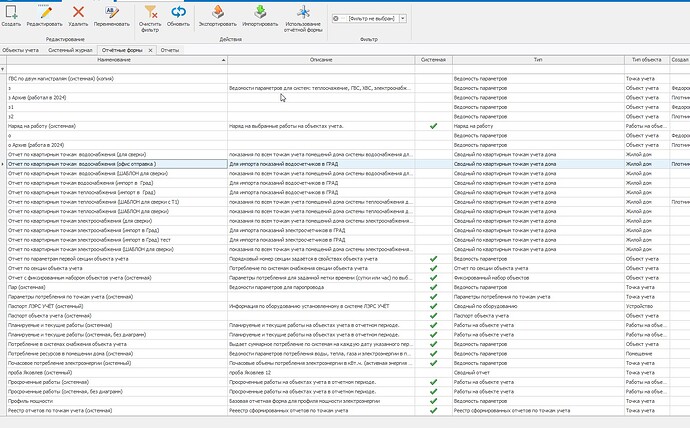Toggle Системная check for Наряд на работу
Screen dimensions: 690x428
pos(433,126)
